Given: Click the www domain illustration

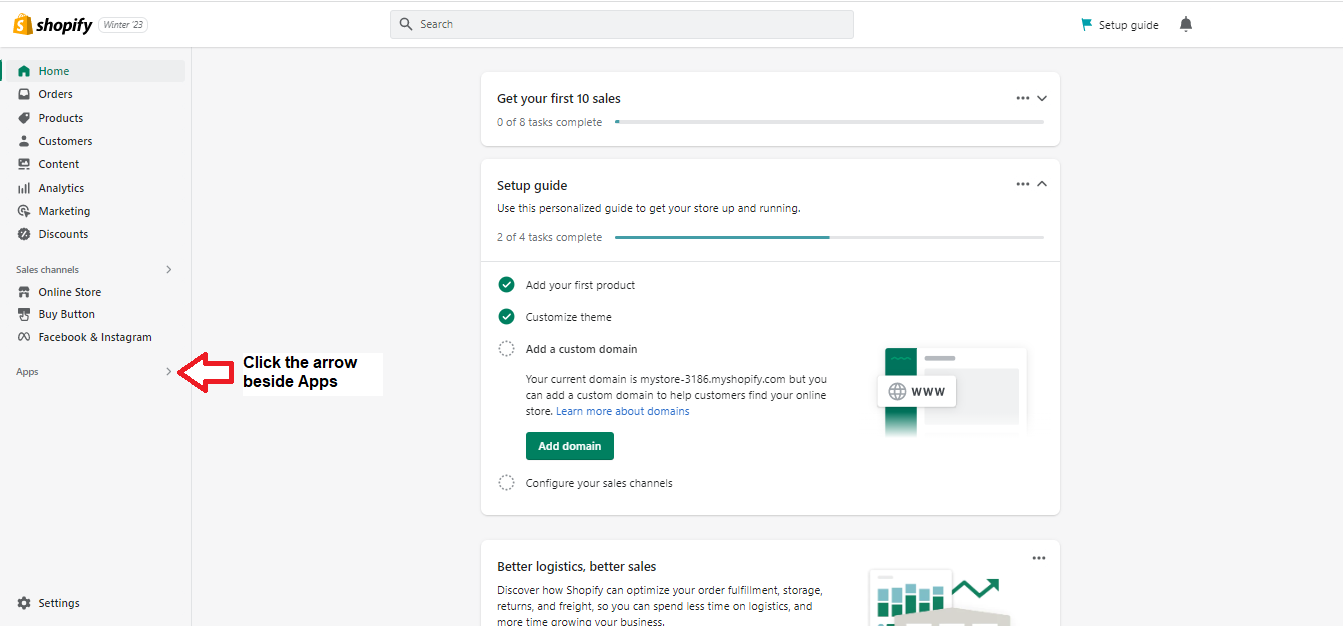Looking at the screenshot, I should tap(953, 391).
